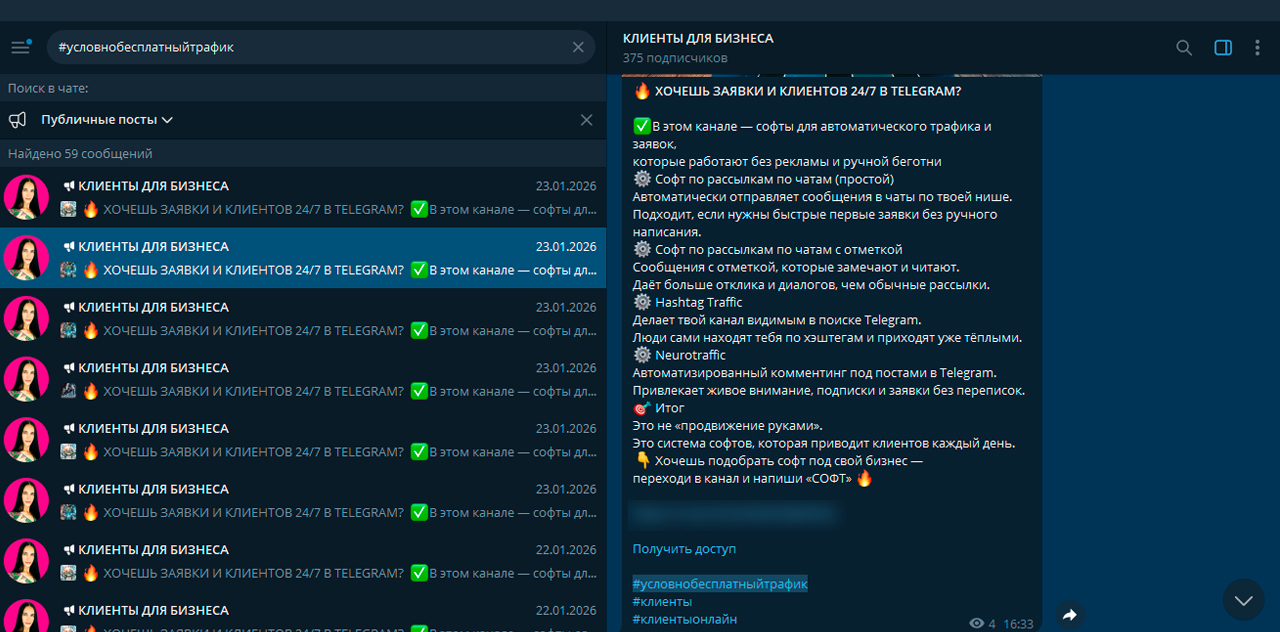Open the highlighted search result row
This screenshot has height=632, width=1280.
(x=302, y=258)
